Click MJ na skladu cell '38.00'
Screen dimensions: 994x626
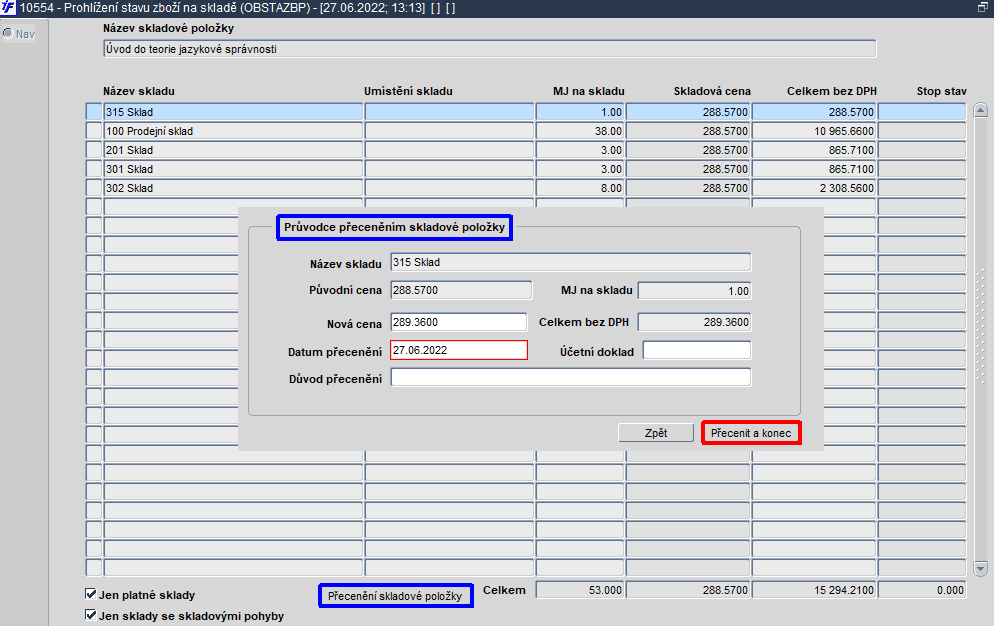(580, 131)
